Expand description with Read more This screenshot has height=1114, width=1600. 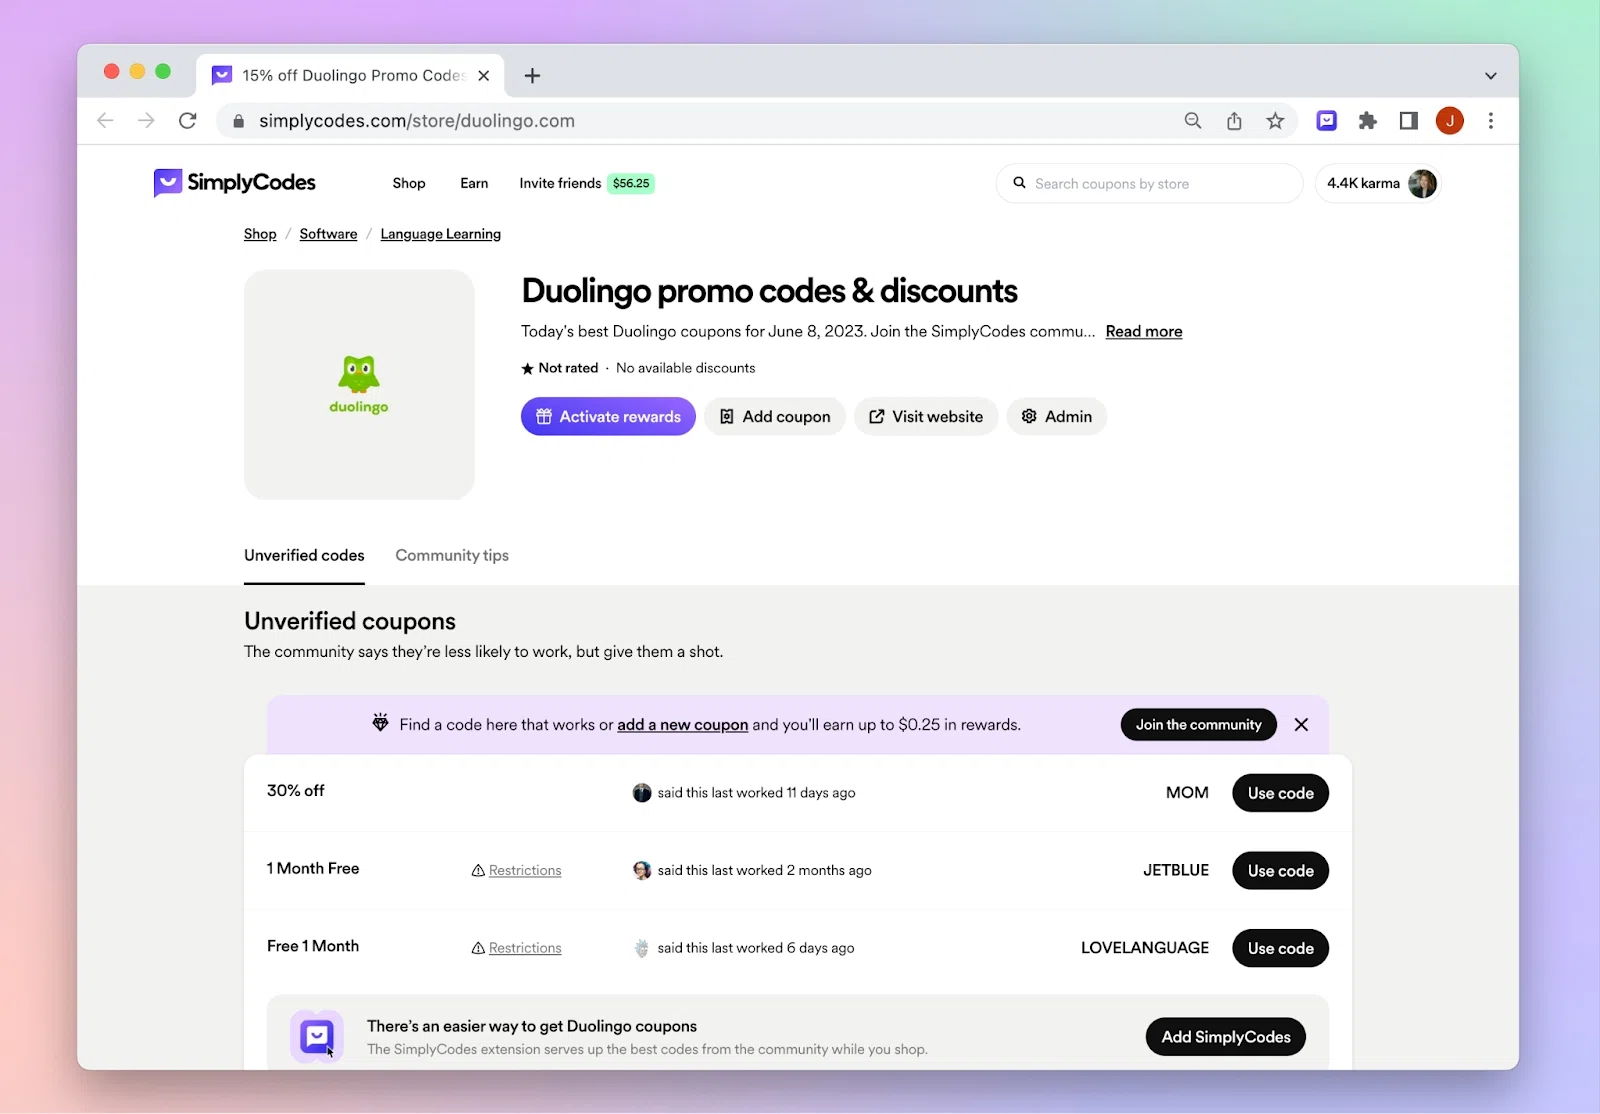tap(1144, 332)
